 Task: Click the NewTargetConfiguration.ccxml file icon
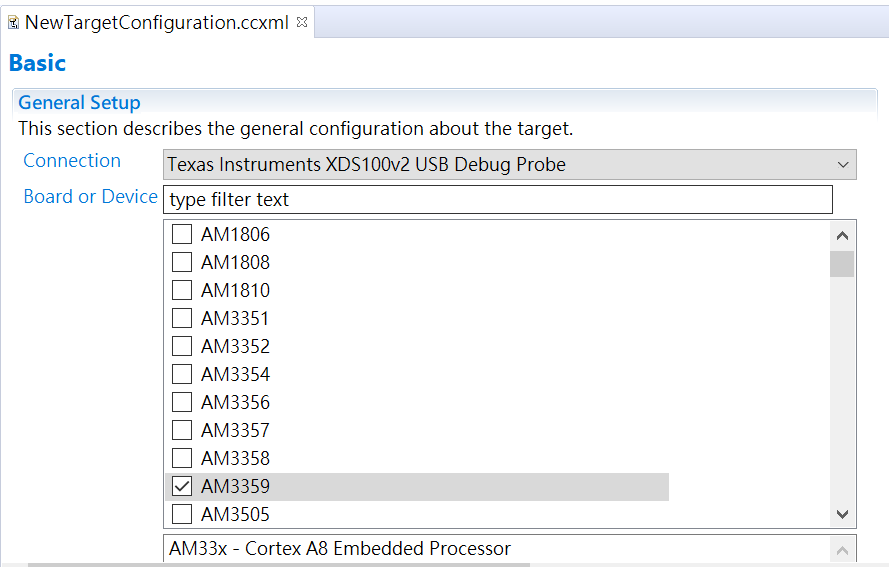pyautogui.click(x=13, y=22)
